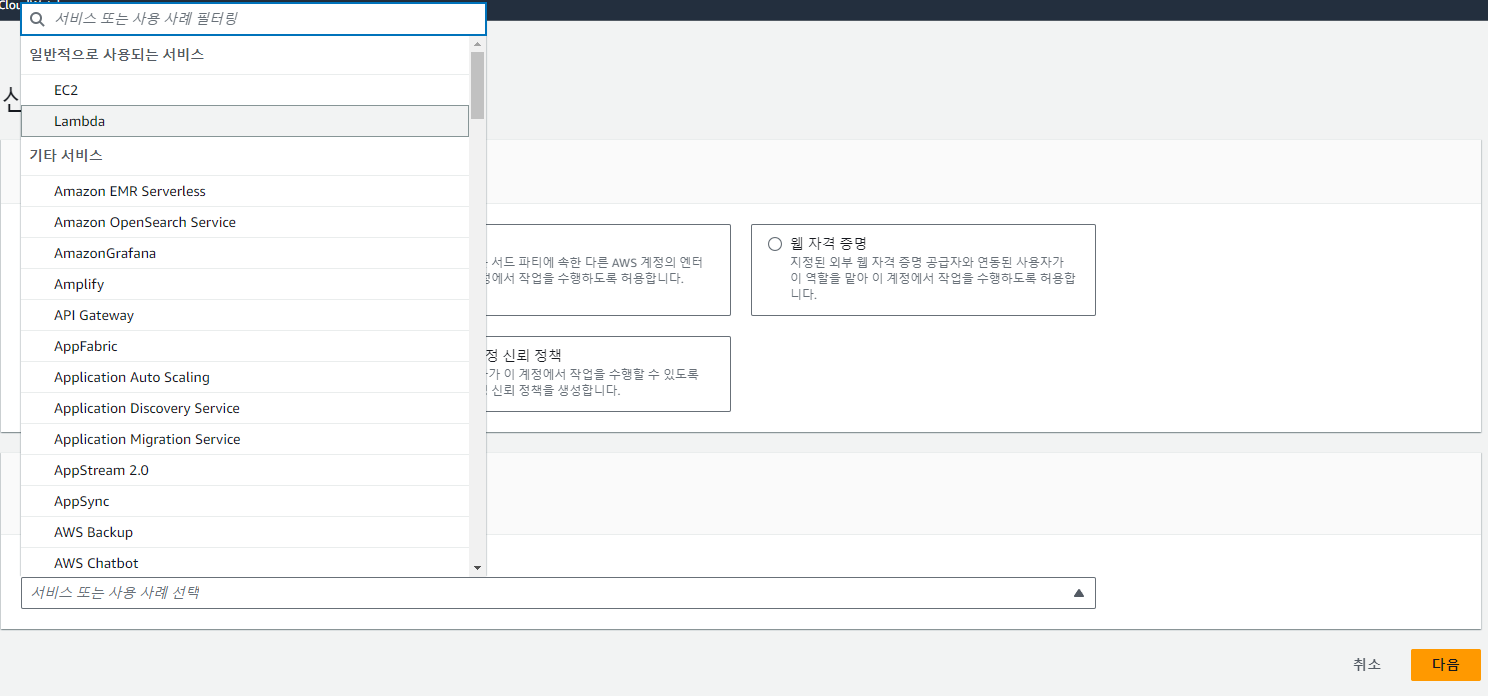Click the 다음 next button
The image size is (1488, 696).
1446,665
